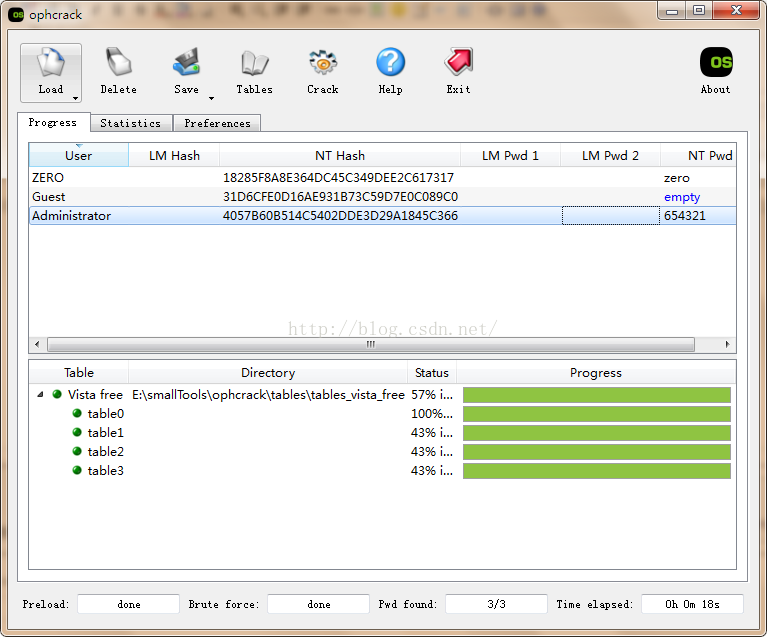Click green status dot of table2
Screen dimensions: 767x637
(x=77, y=451)
